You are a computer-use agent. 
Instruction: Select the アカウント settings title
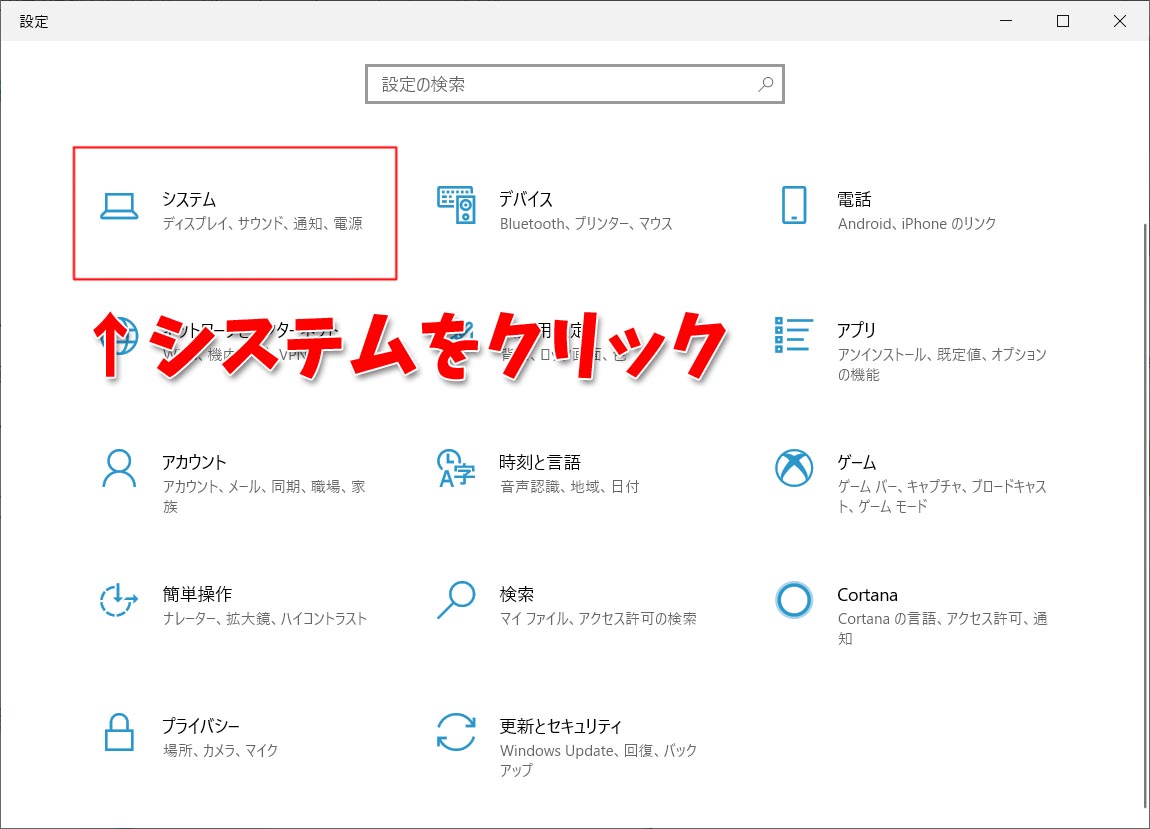click(x=194, y=462)
